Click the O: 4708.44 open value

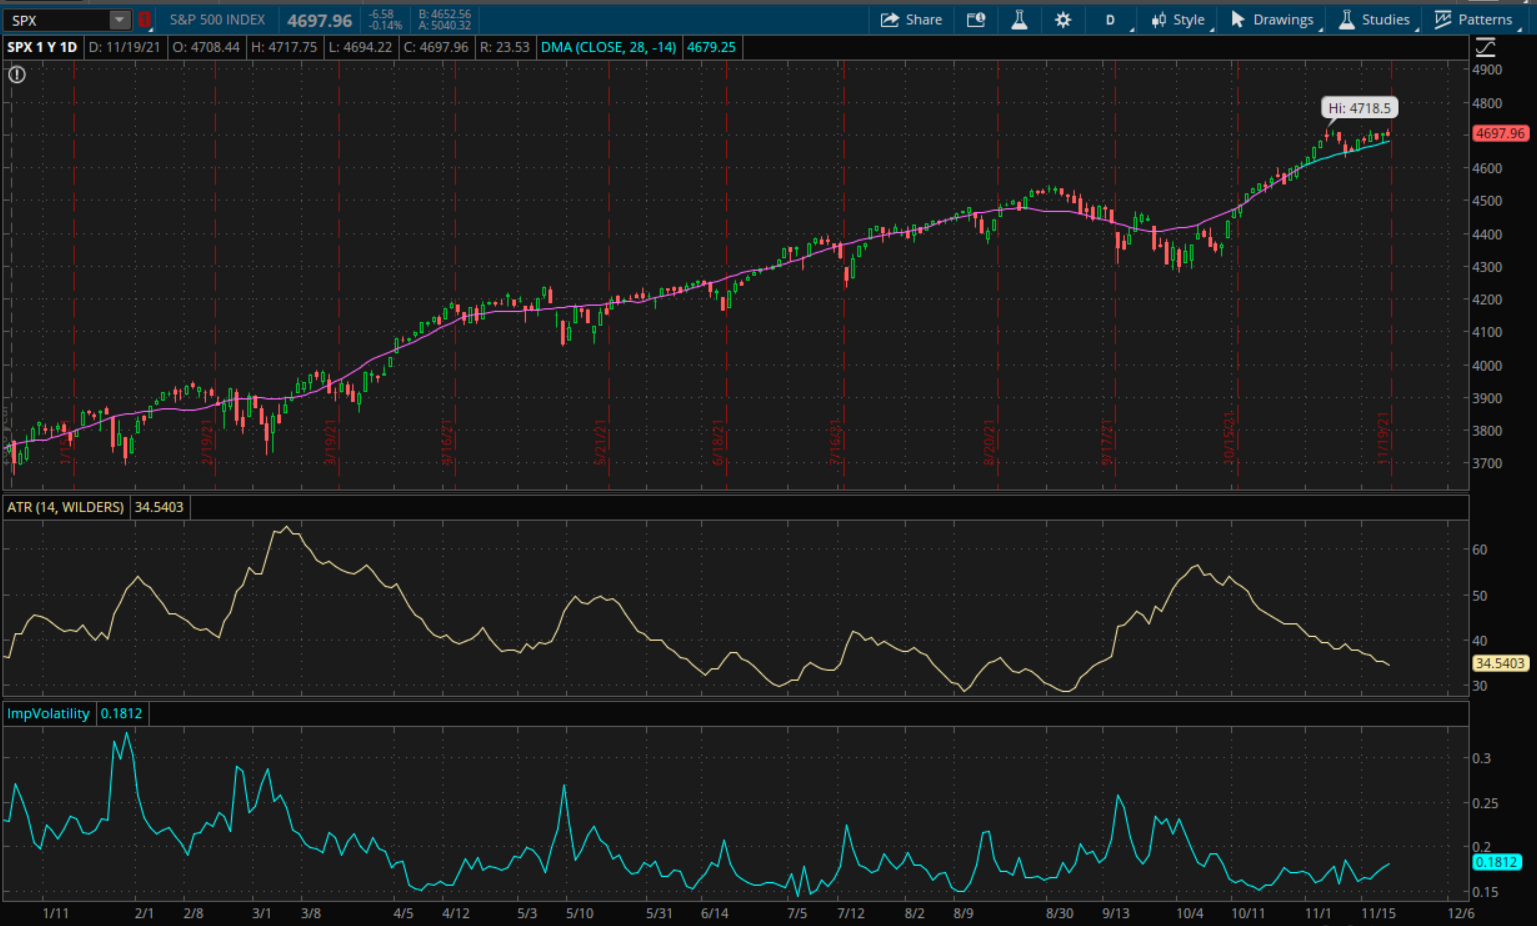[x=206, y=47]
